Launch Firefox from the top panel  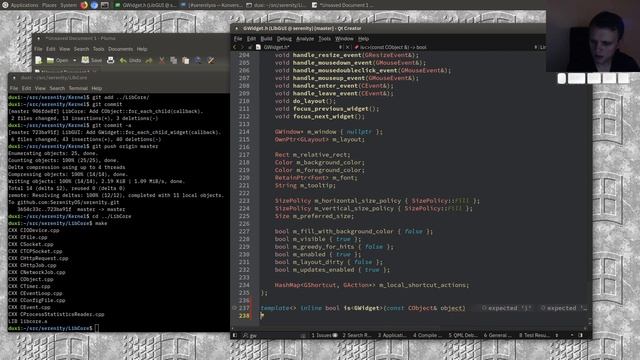[x=84, y=5]
